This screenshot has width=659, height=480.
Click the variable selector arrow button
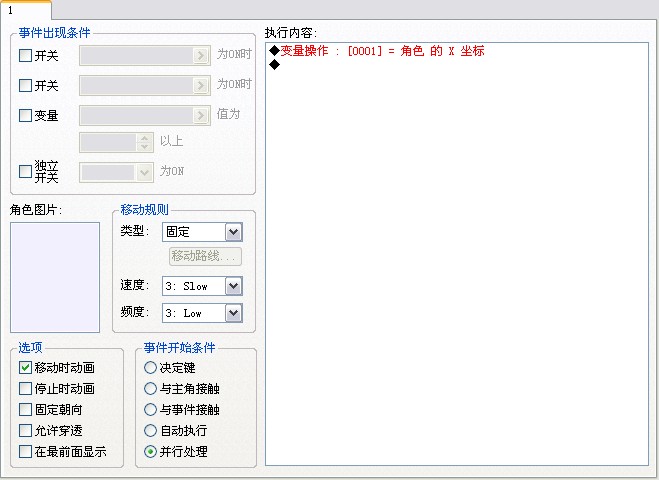pos(201,115)
